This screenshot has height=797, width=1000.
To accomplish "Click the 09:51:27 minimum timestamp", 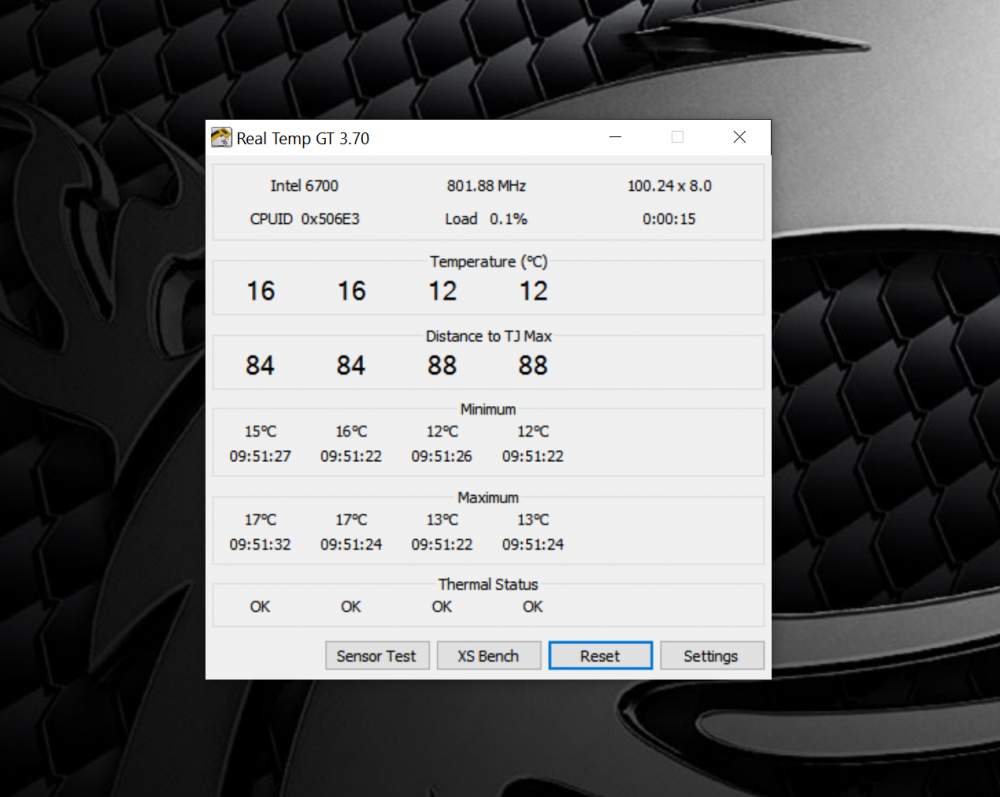I will point(260,457).
